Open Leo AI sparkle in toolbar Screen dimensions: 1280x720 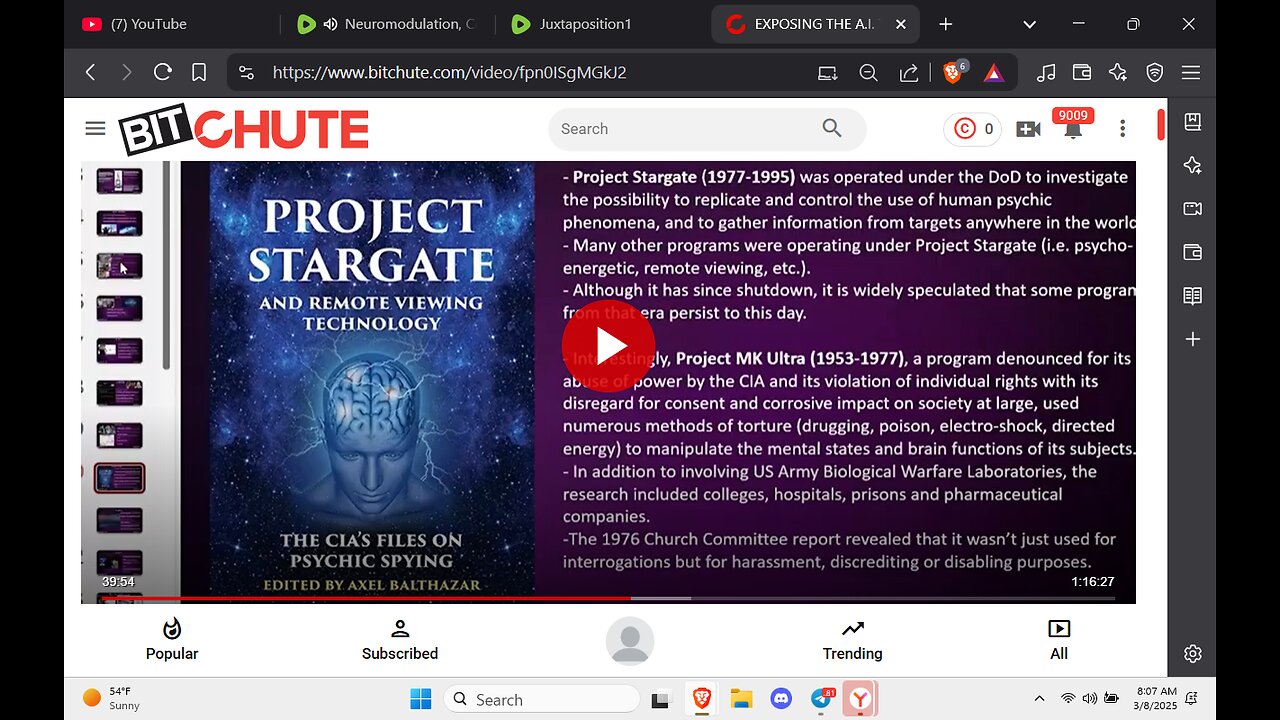1118,72
